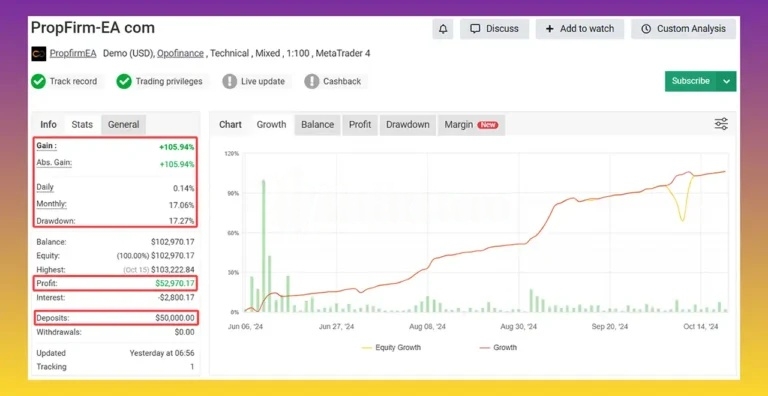This screenshot has width=768, height=396.
Task: Open Custom Analysis
Action: pyautogui.click(x=683, y=29)
